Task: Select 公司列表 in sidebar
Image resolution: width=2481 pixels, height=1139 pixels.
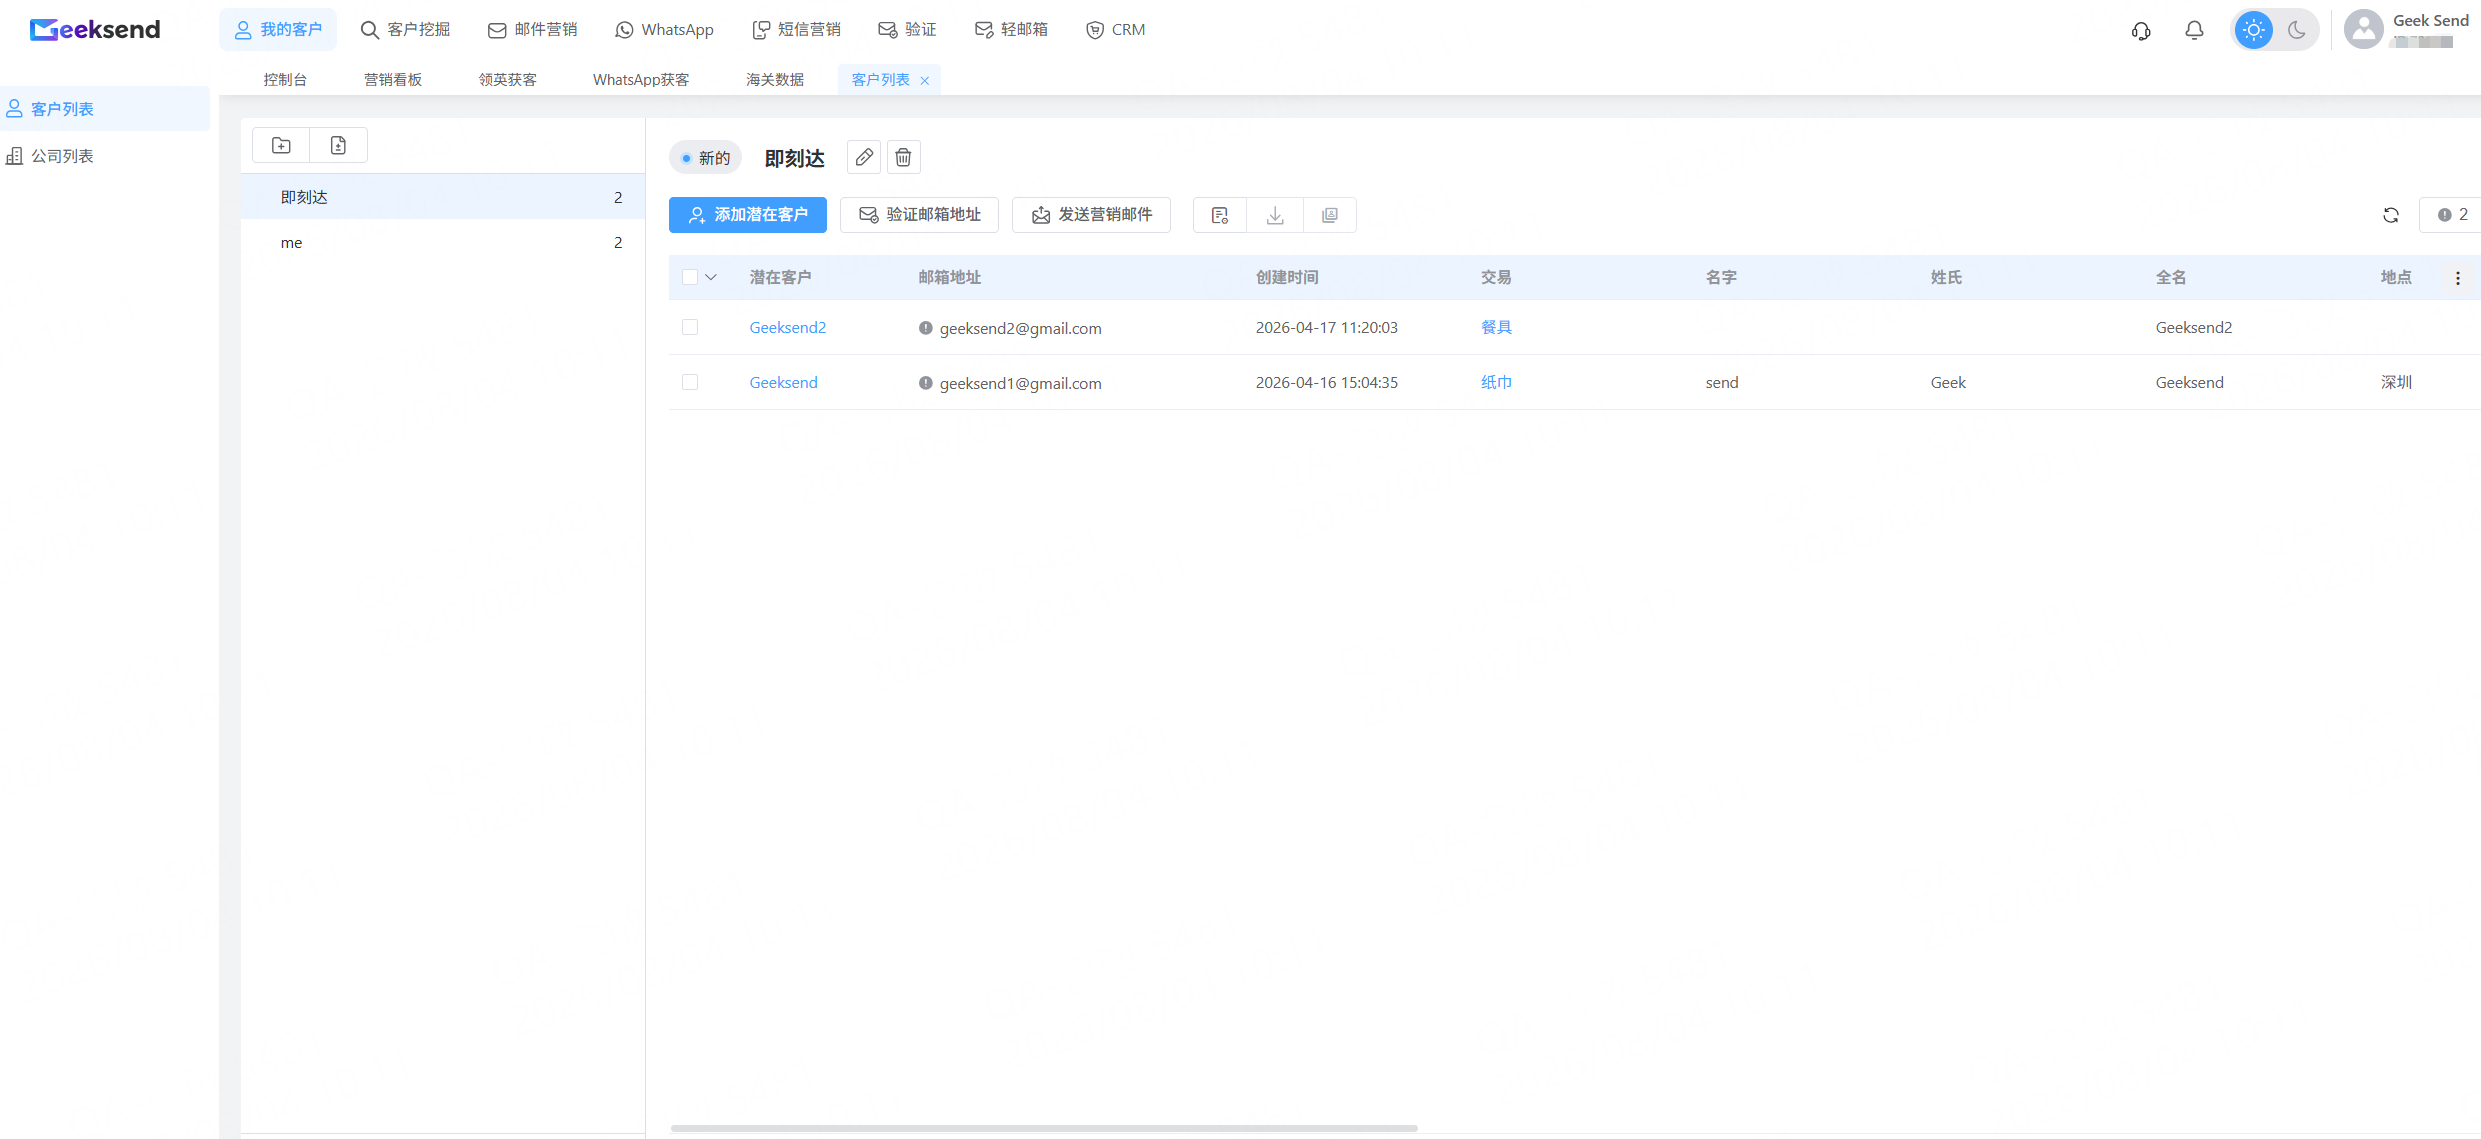Action: tap(105, 156)
